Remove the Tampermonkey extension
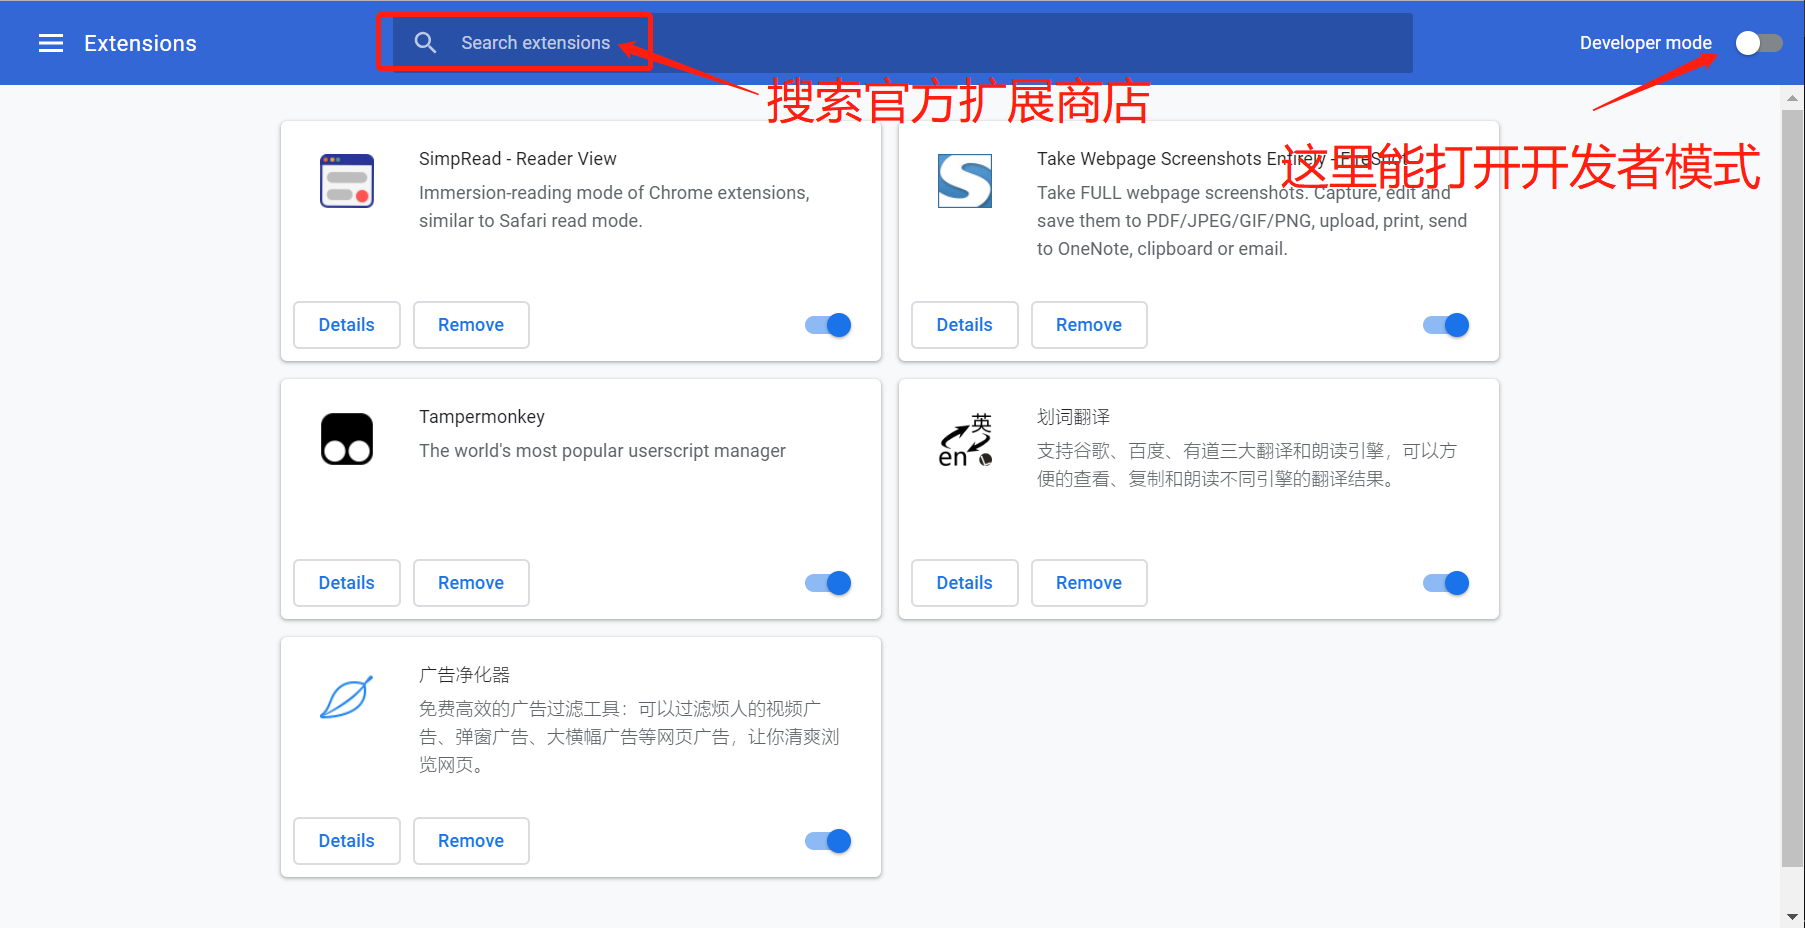 pos(471,583)
